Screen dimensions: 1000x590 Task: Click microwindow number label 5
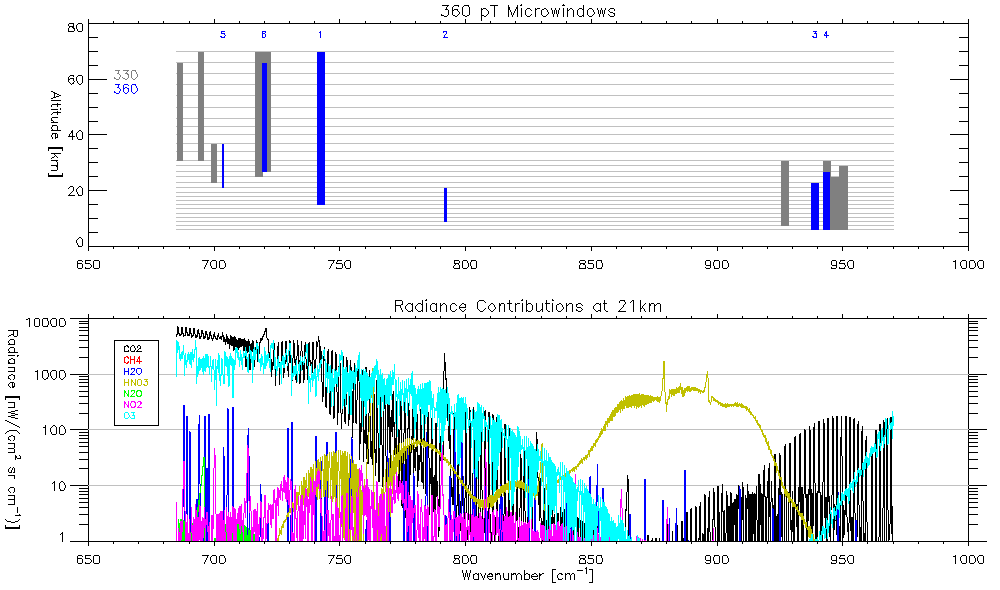click(223, 36)
